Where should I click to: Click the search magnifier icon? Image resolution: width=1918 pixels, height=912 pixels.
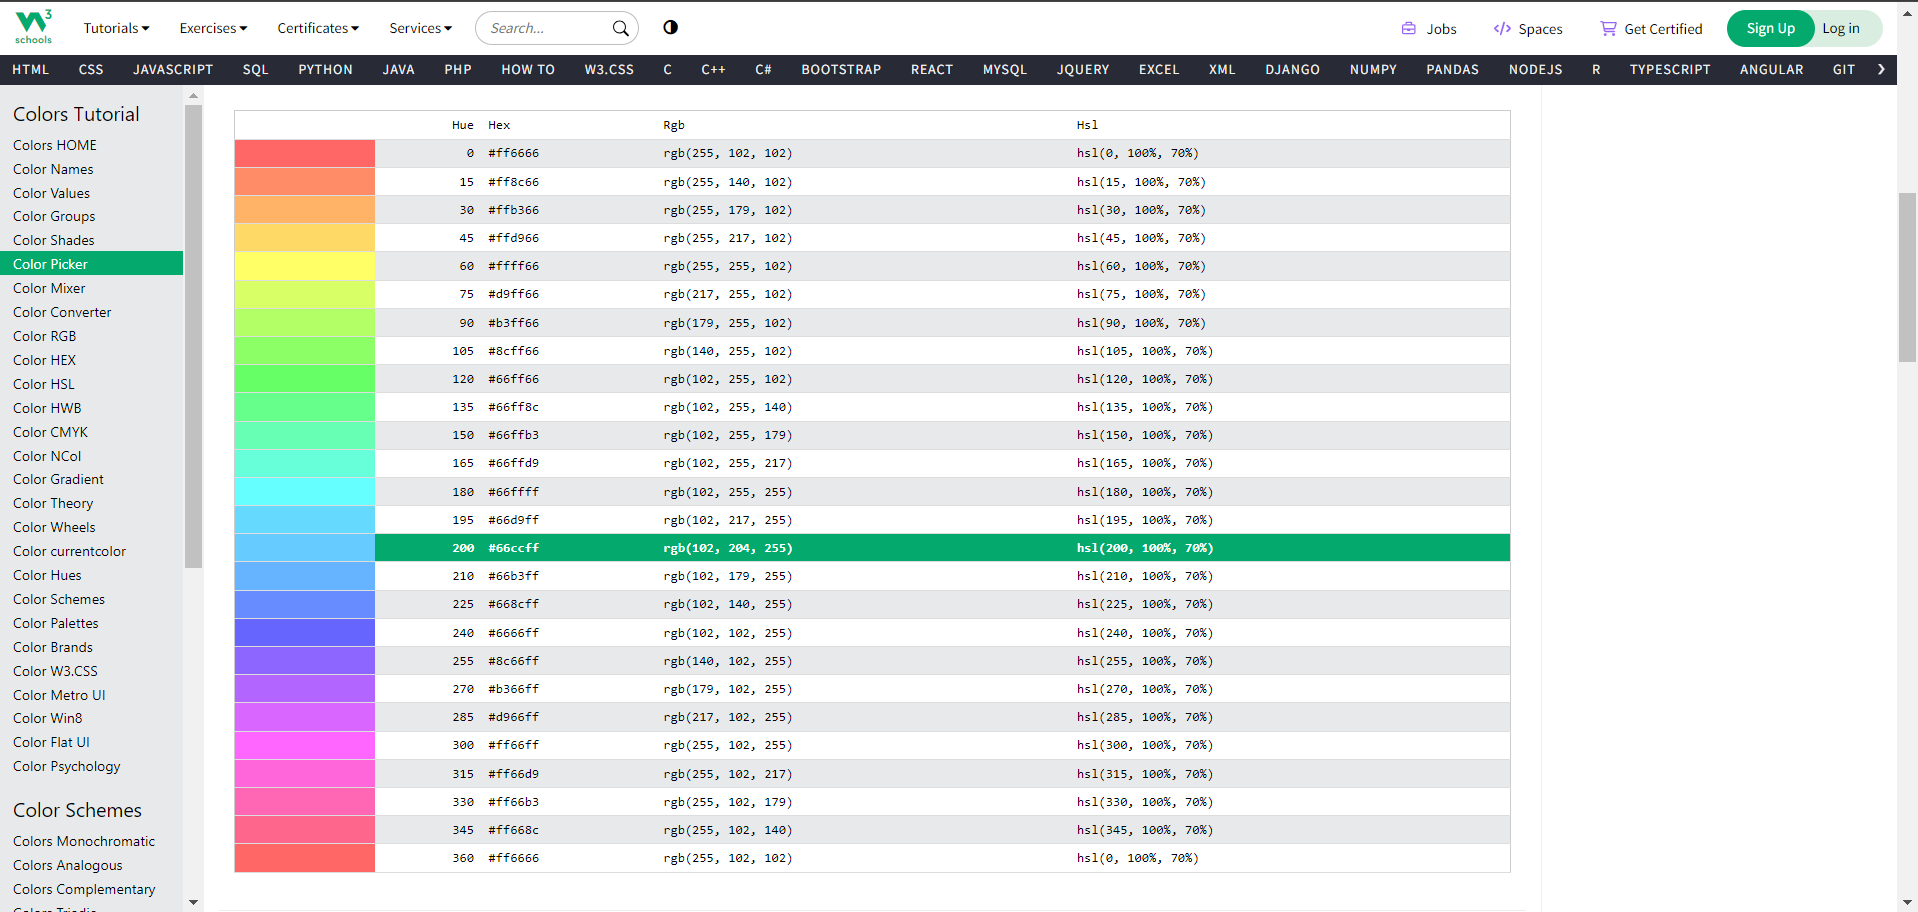(621, 28)
